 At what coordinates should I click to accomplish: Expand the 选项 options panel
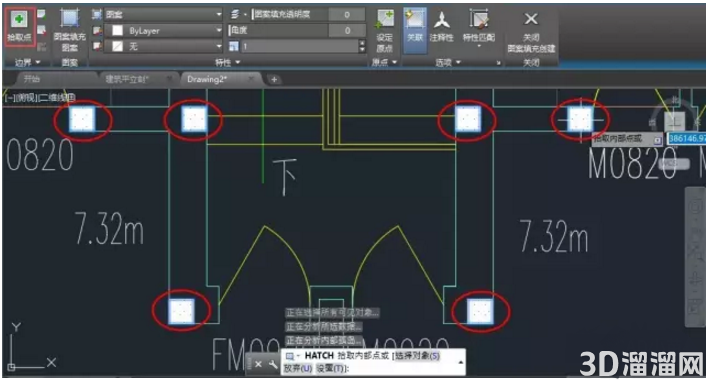click(x=448, y=62)
